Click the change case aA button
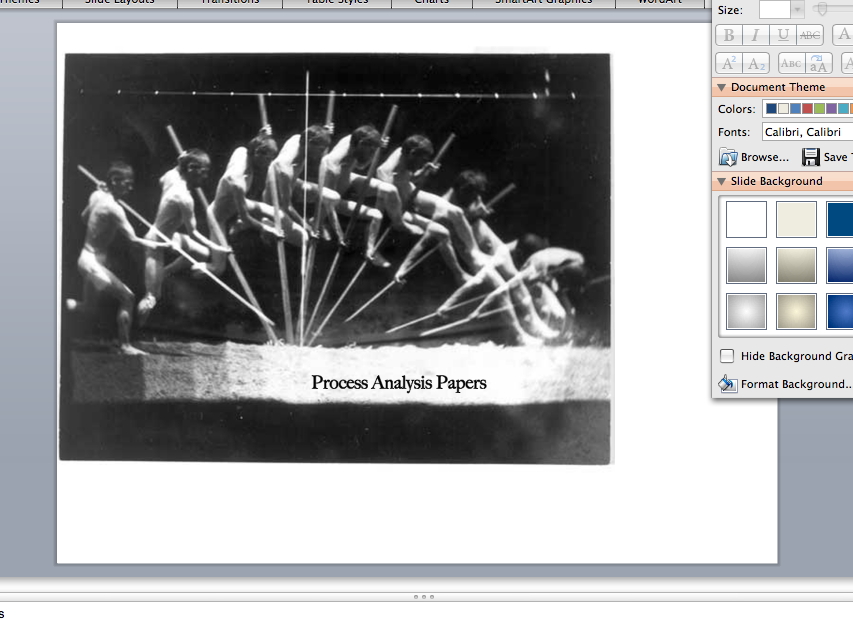Viewport: 853px width, 621px height. pos(818,63)
